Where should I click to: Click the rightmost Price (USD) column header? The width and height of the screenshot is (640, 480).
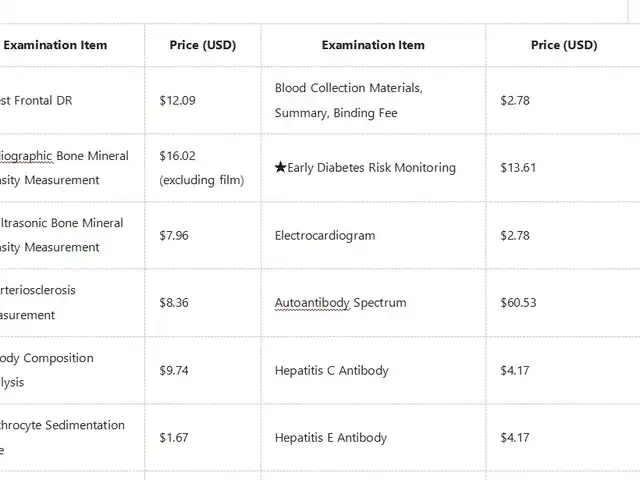563,45
